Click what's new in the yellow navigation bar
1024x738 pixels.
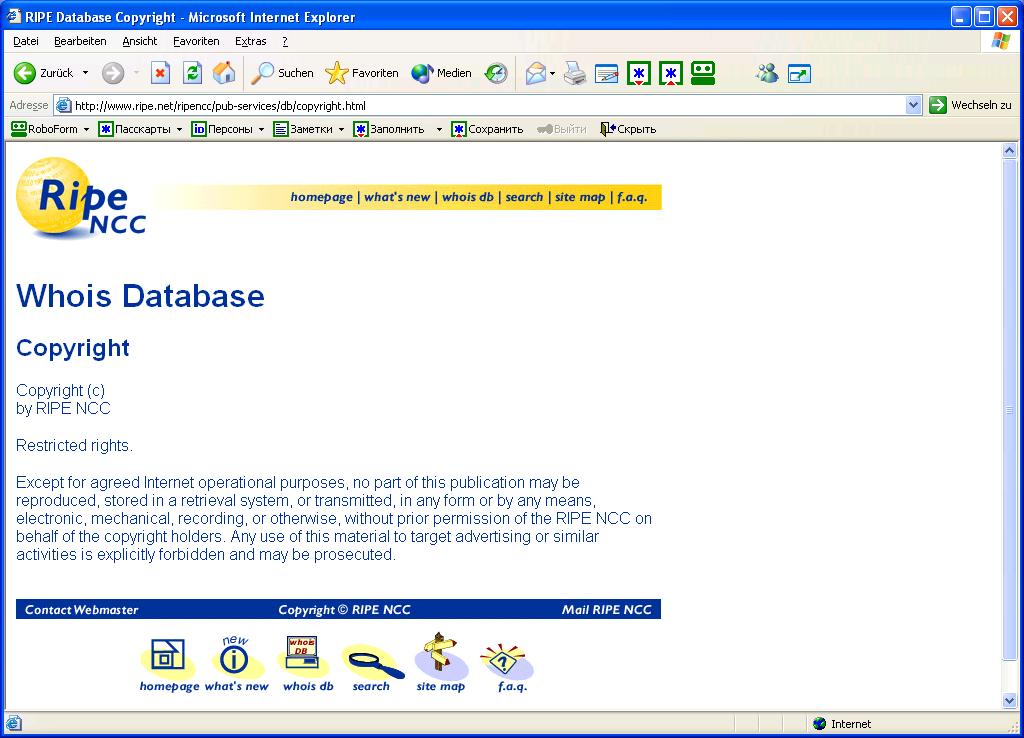397,197
